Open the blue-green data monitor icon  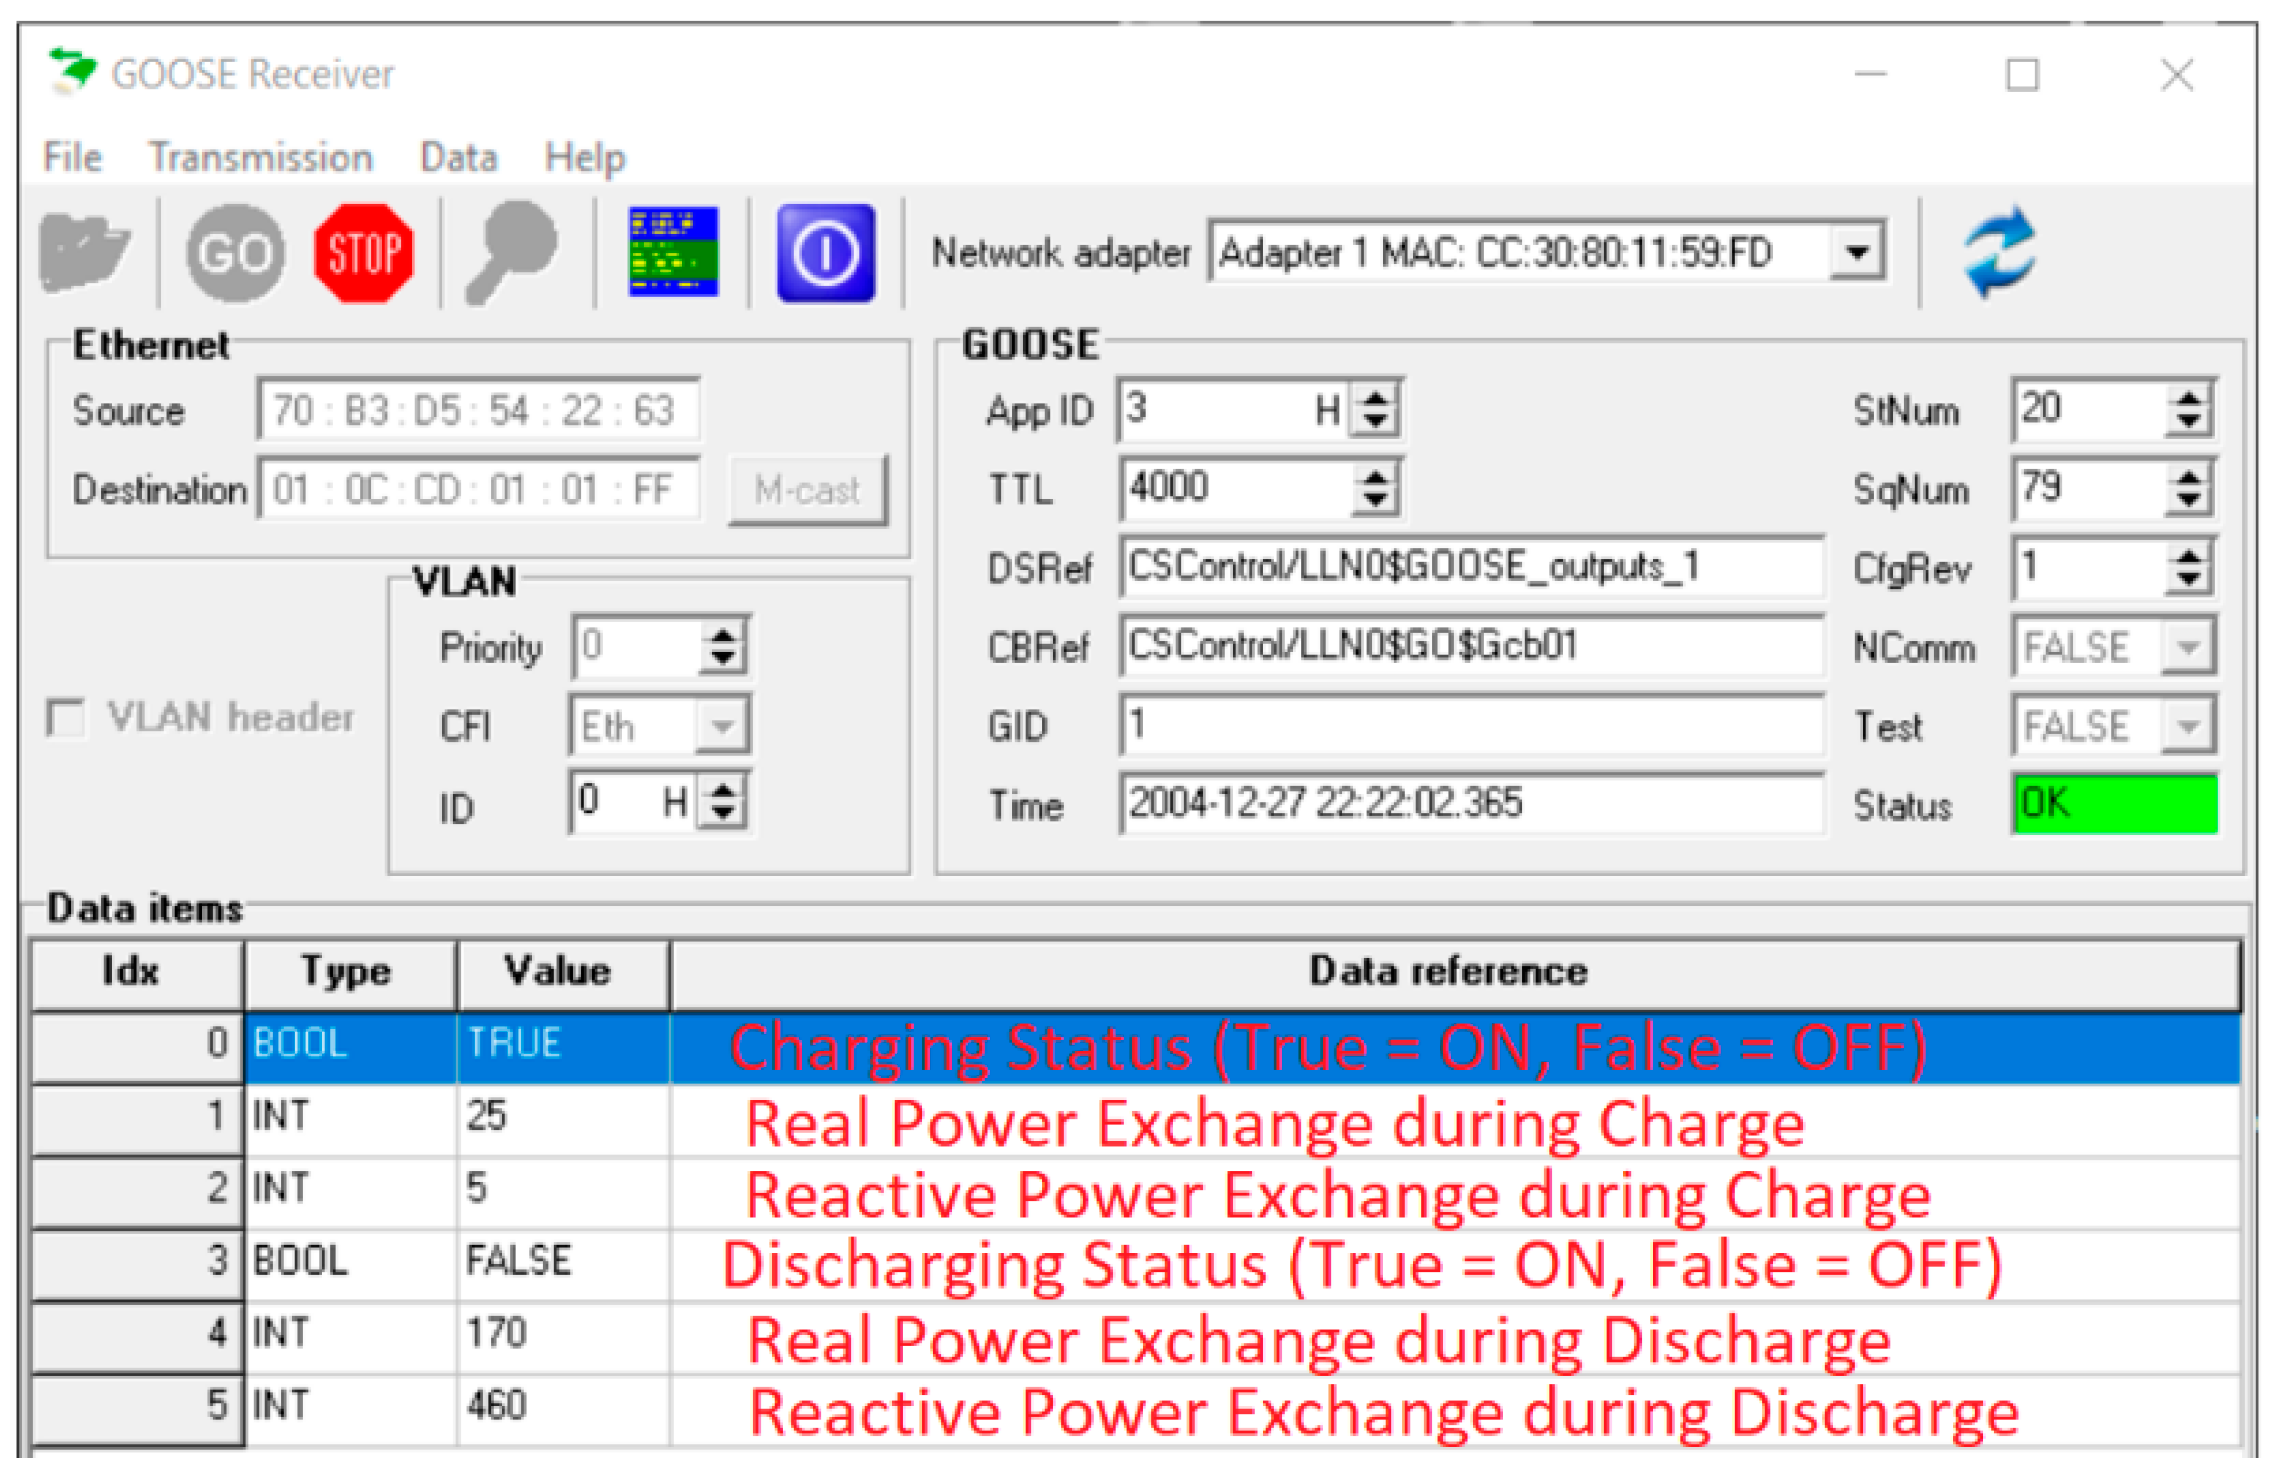(x=673, y=252)
